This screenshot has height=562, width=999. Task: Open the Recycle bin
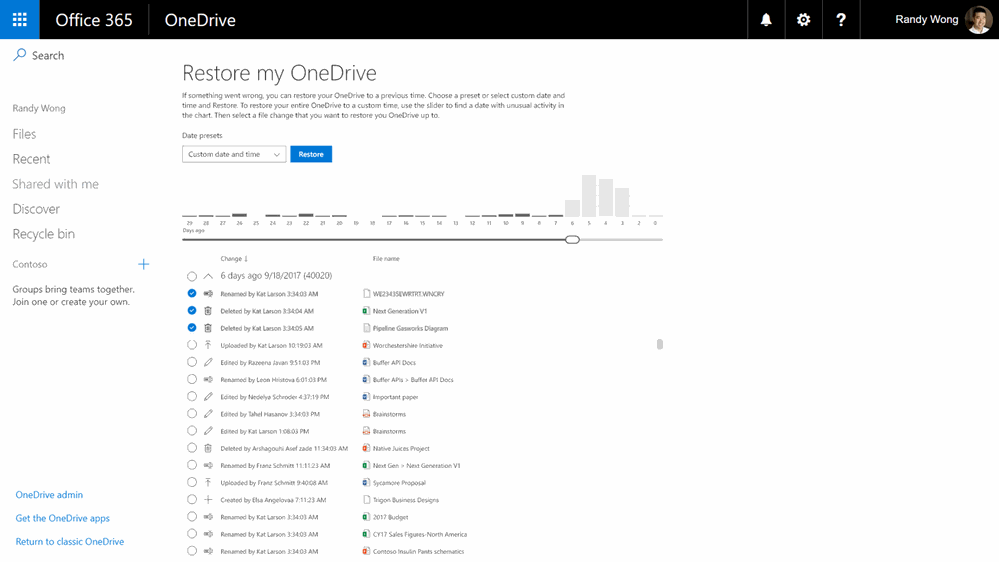tap(43, 234)
